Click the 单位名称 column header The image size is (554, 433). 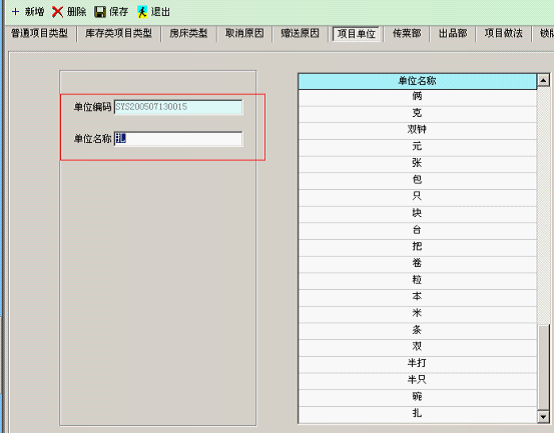[417, 81]
